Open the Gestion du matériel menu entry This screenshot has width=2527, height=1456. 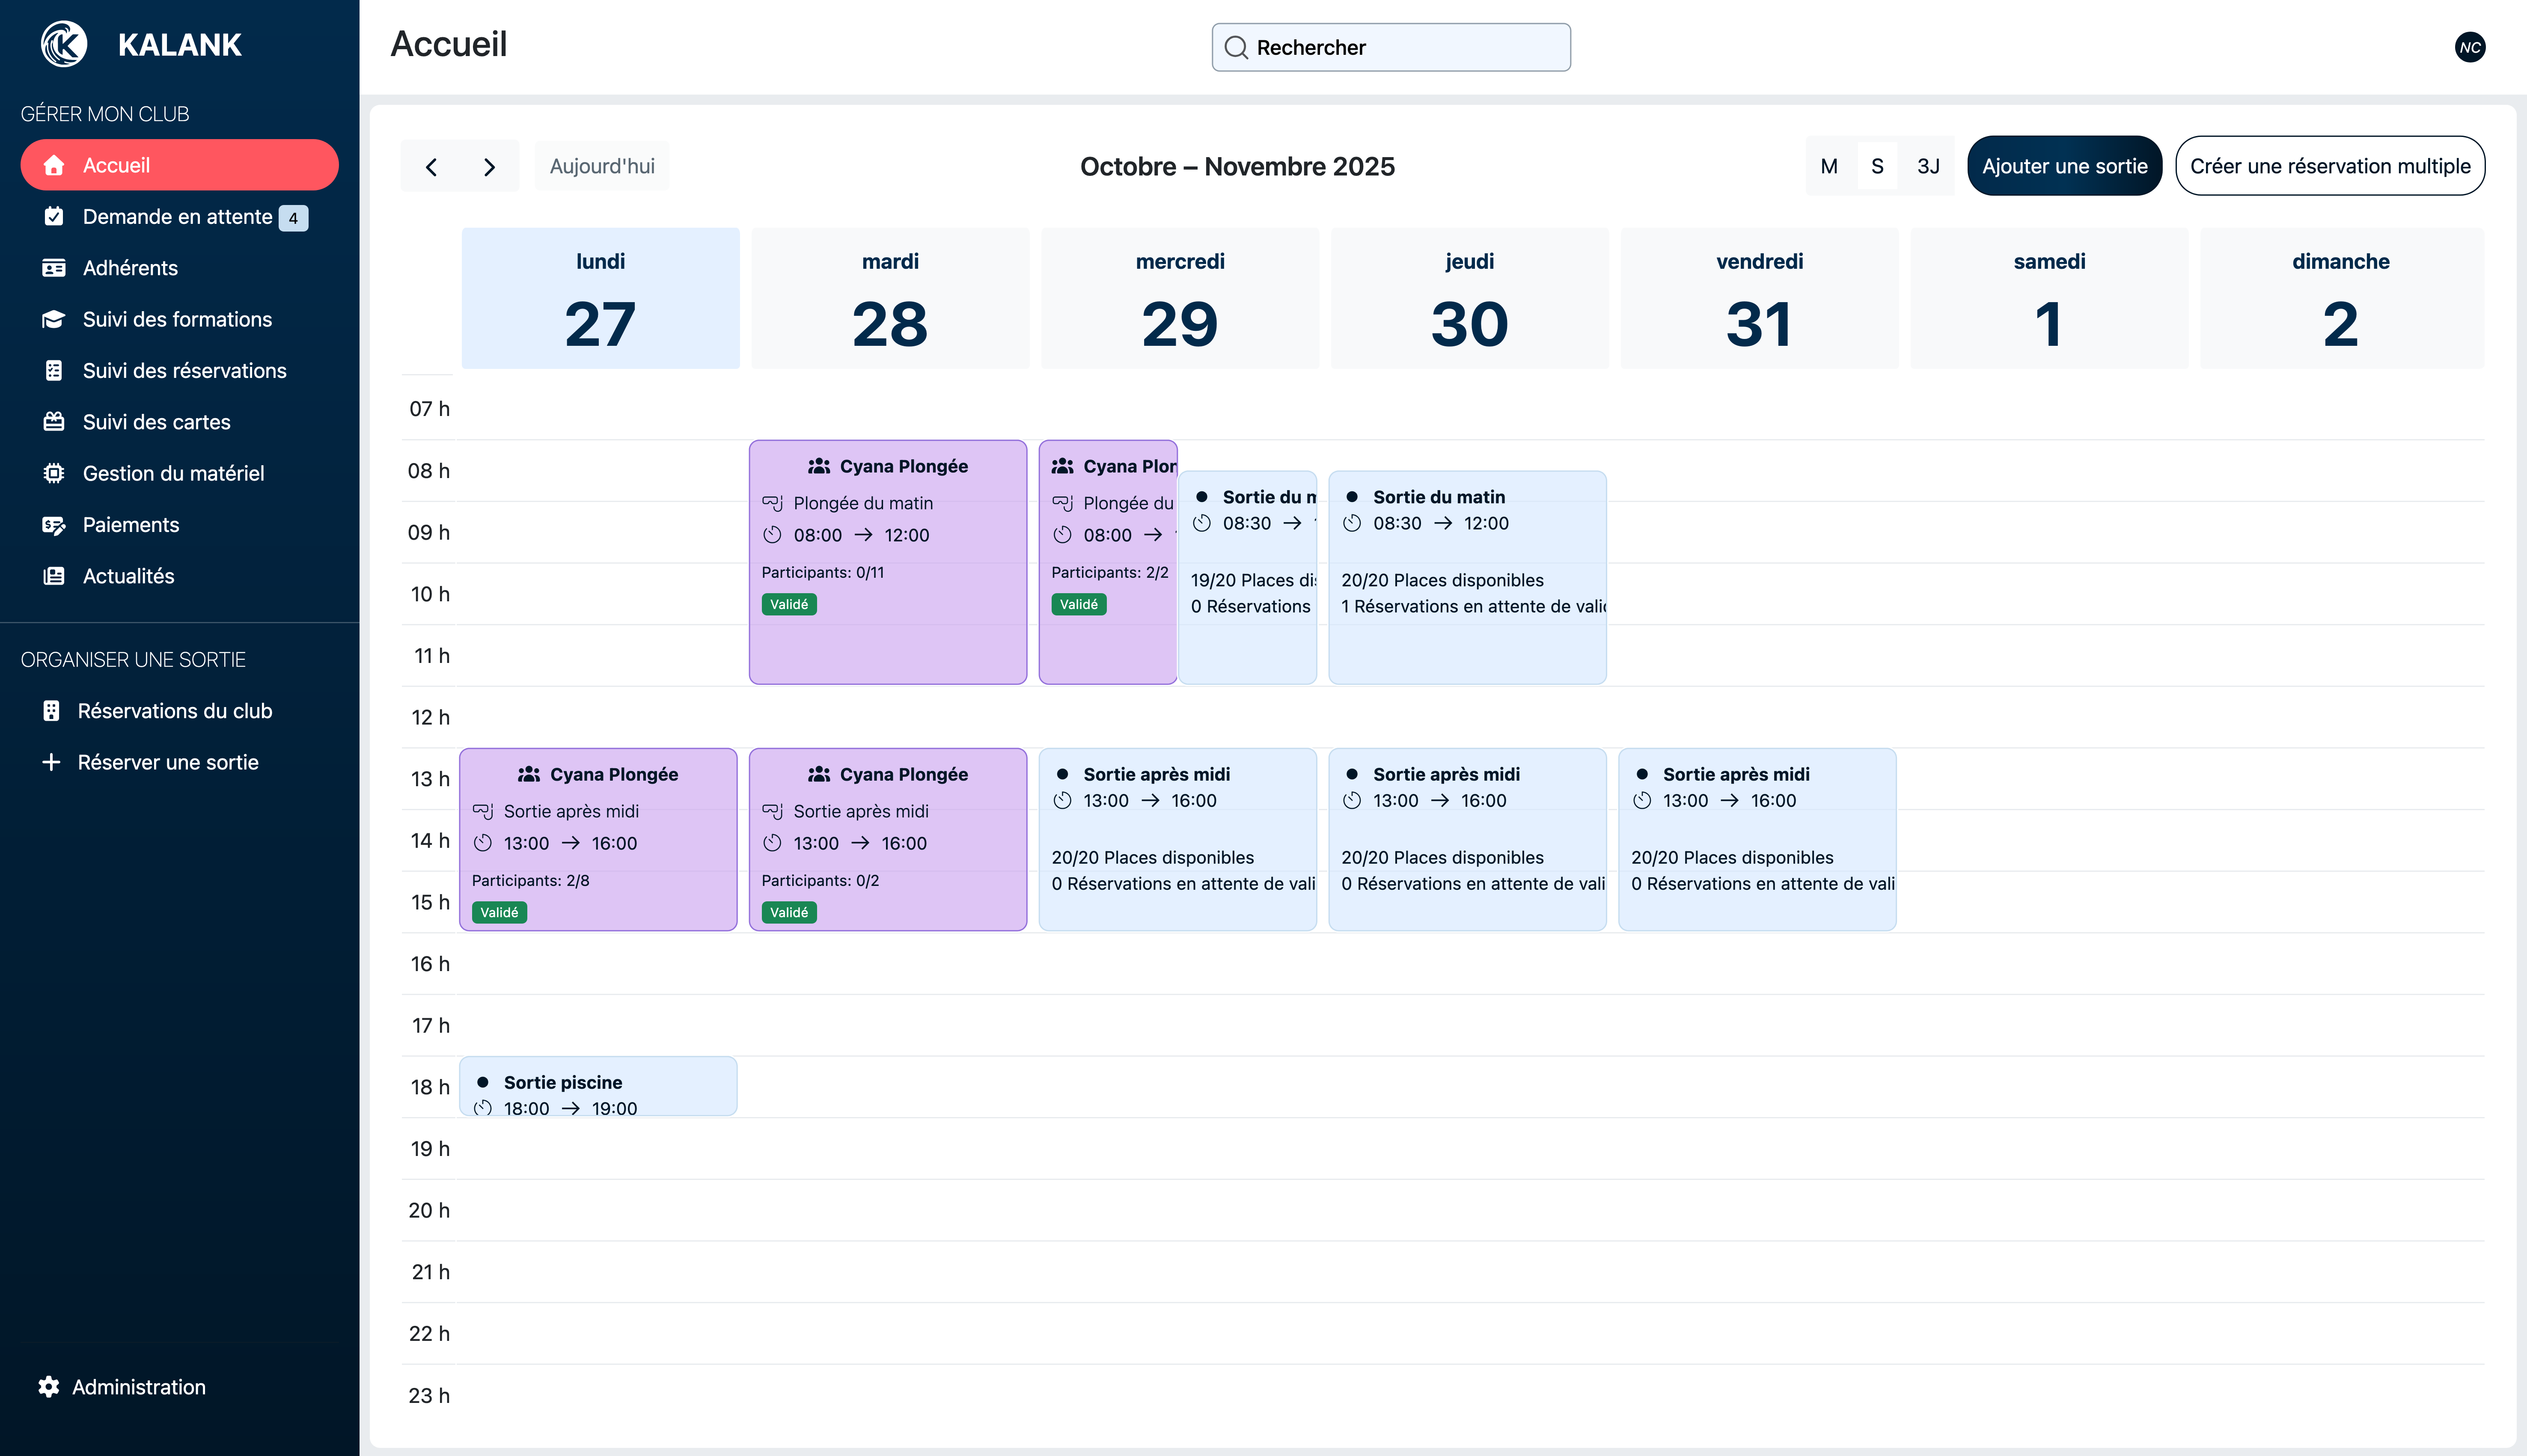tap(180, 473)
